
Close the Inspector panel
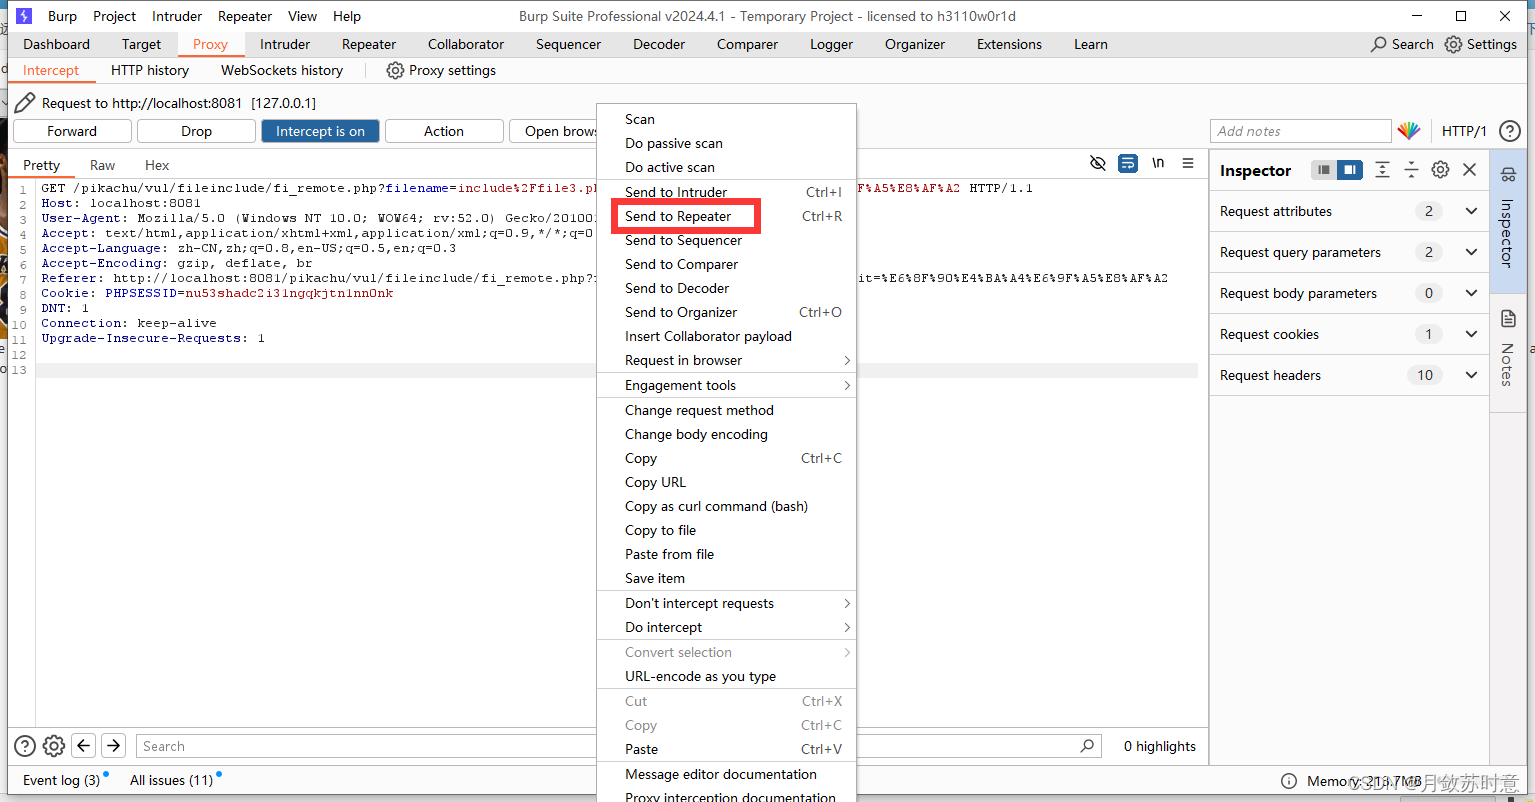coord(1470,170)
